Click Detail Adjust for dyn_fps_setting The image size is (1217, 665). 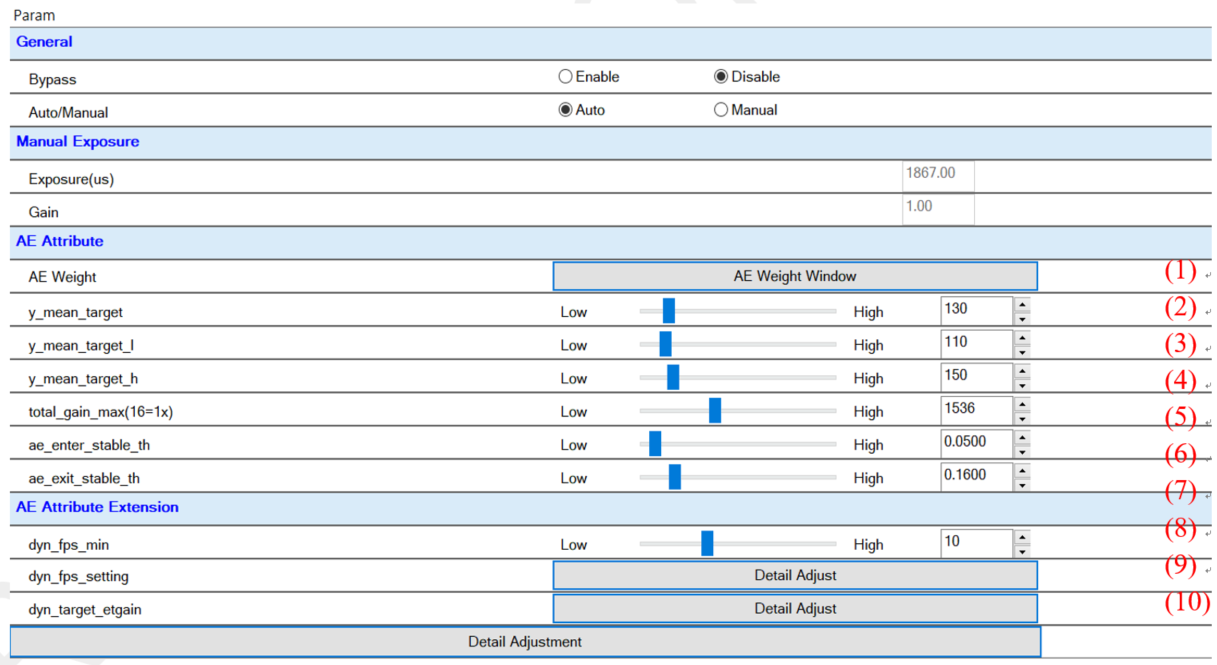(795, 575)
